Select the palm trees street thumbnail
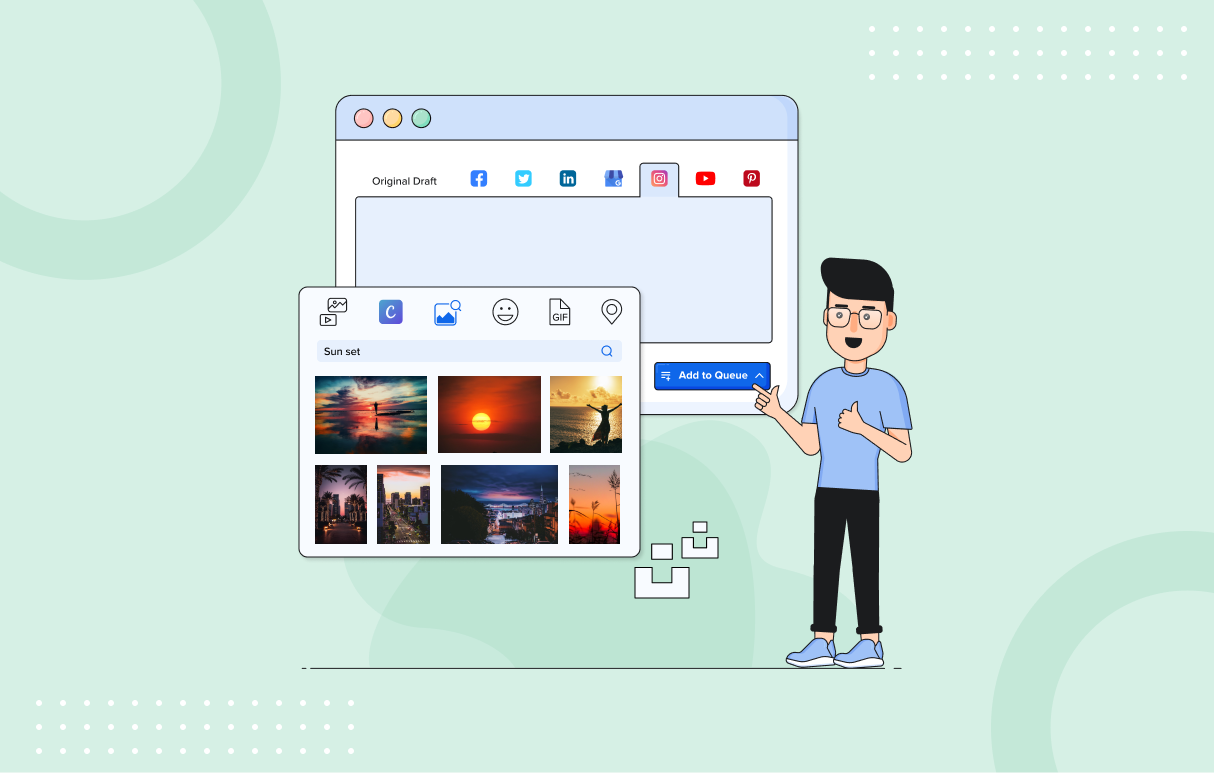The image size is (1214, 773). click(341, 504)
